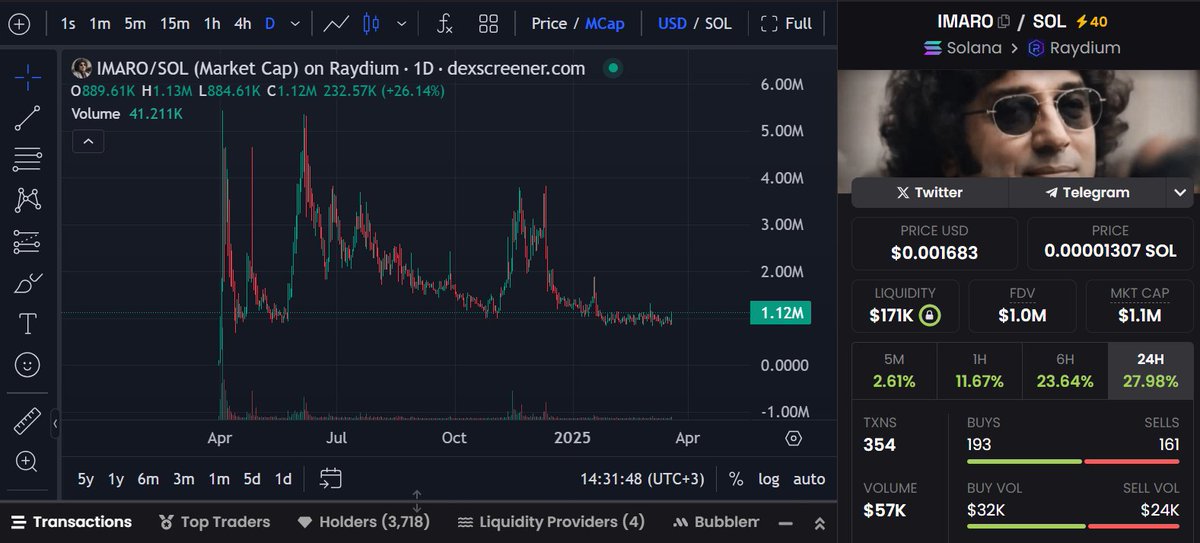Click the buy volume ratio bar

click(1073, 526)
